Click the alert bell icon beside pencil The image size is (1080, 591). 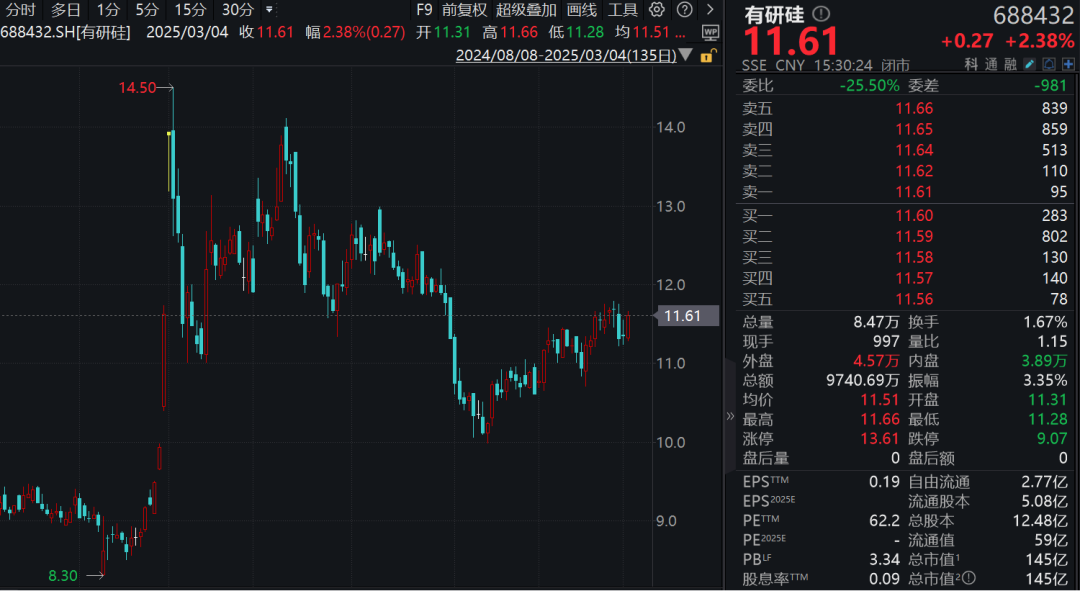[x=1049, y=64]
